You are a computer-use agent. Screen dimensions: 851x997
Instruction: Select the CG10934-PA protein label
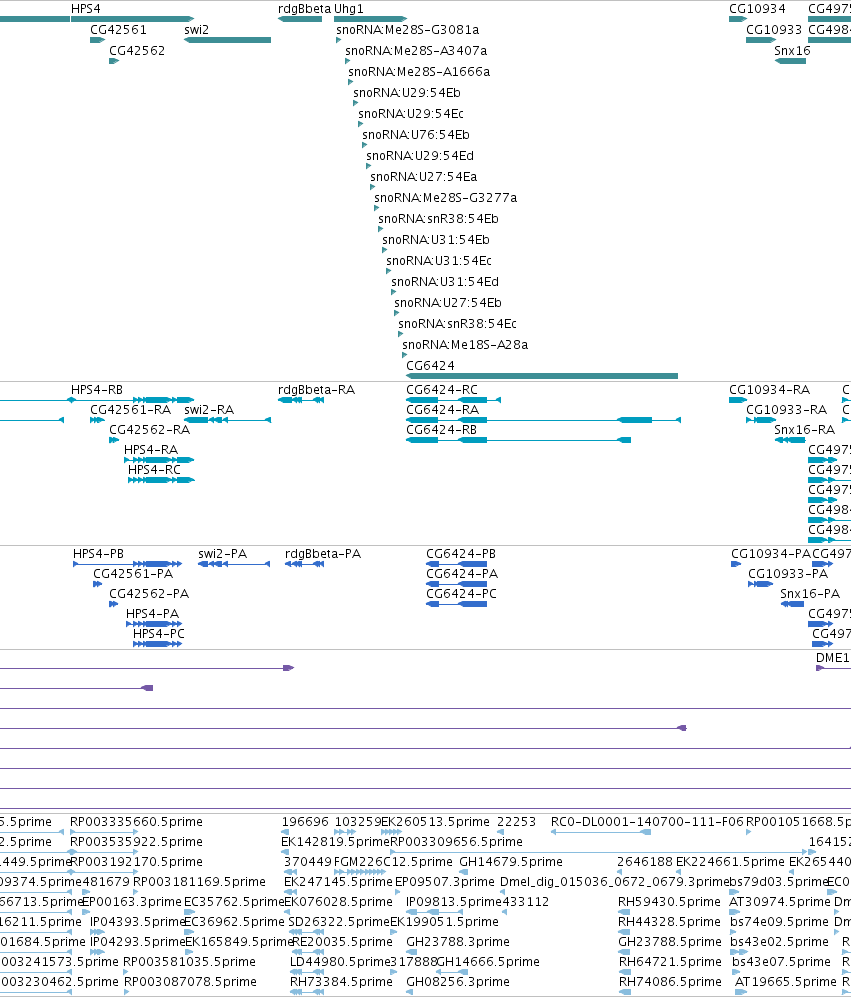(x=771, y=554)
